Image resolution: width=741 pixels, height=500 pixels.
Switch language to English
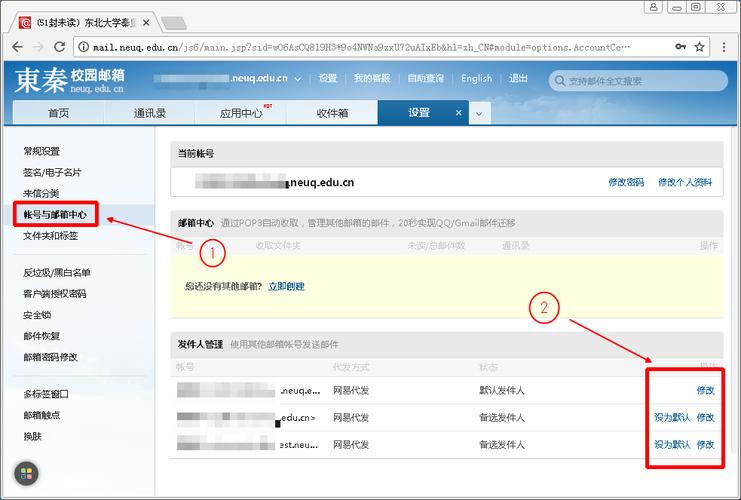[x=476, y=78]
